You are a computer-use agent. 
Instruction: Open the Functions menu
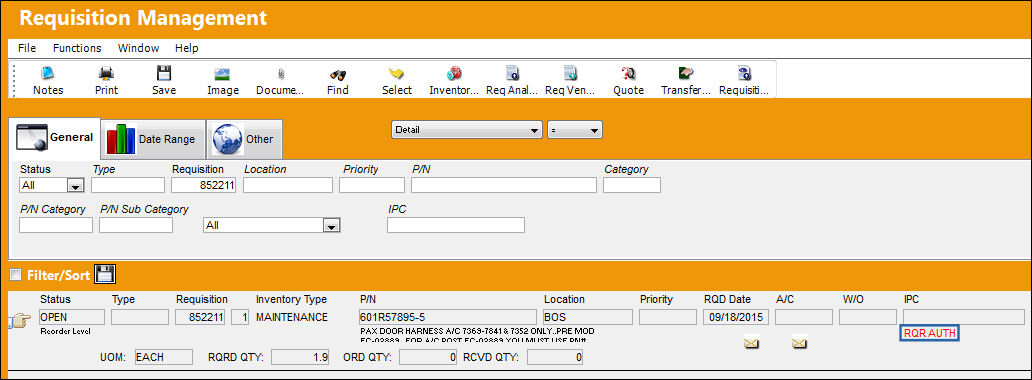point(77,48)
